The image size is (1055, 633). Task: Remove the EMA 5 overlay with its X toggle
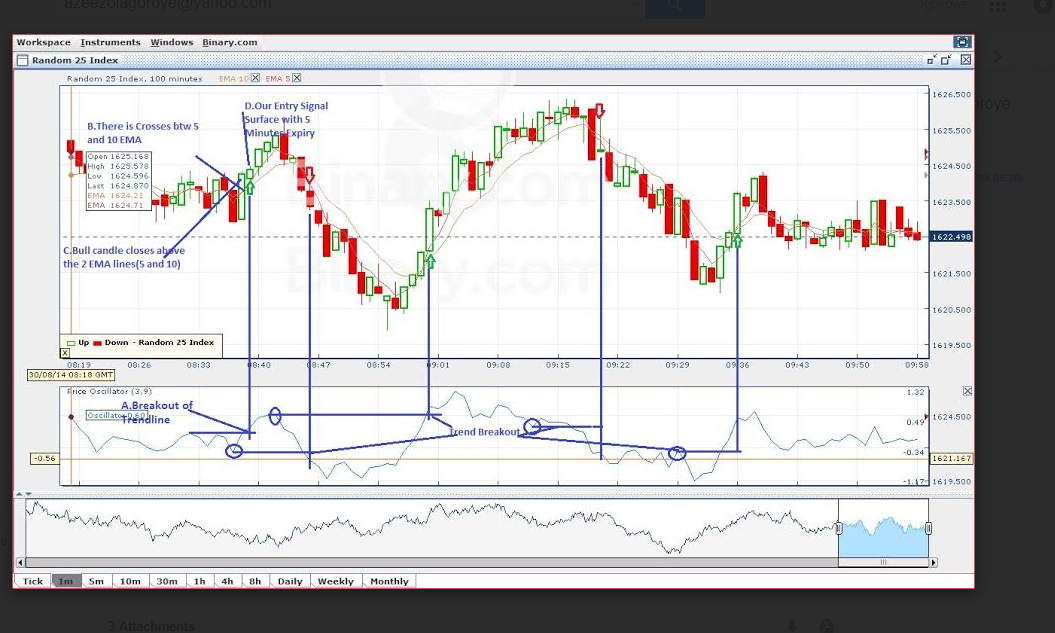[x=296, y=77]
